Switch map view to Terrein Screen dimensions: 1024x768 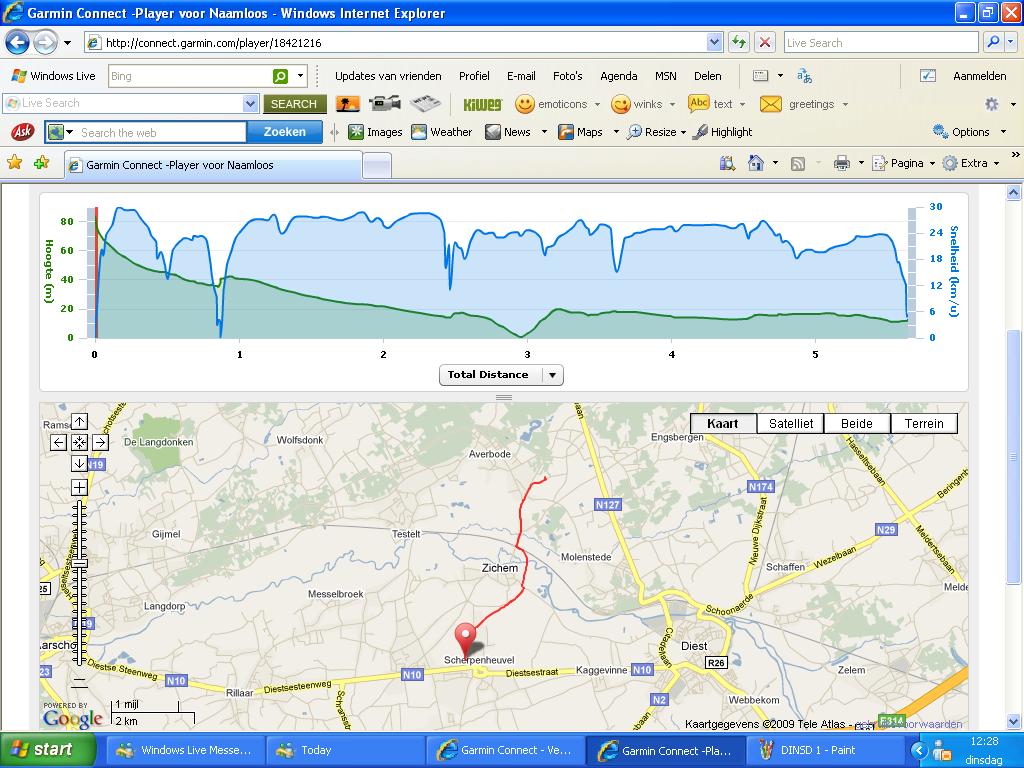[x=924, y=423]
